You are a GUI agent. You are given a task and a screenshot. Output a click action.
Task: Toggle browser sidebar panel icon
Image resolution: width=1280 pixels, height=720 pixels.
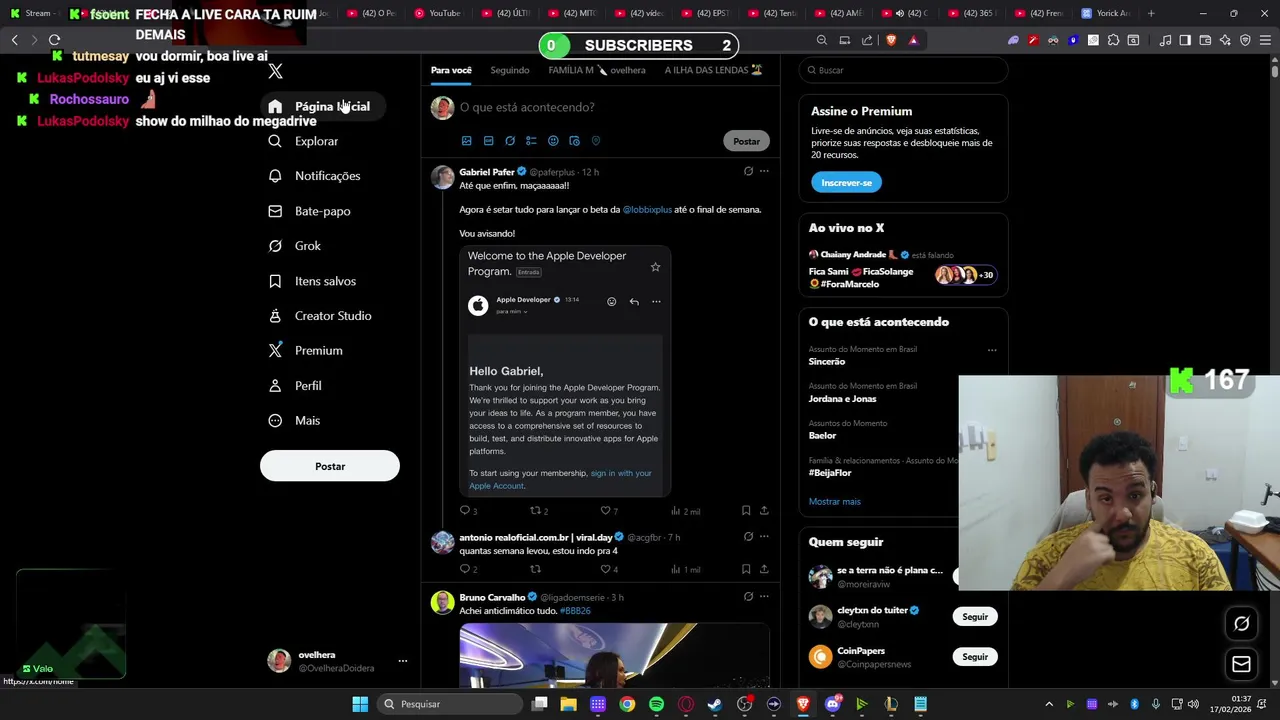1185,40
